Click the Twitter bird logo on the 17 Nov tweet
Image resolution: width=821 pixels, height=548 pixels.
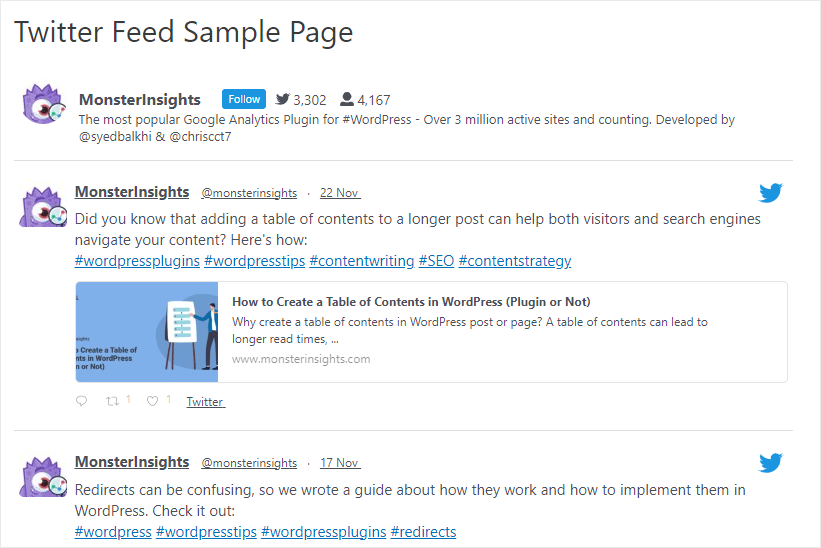770,463
